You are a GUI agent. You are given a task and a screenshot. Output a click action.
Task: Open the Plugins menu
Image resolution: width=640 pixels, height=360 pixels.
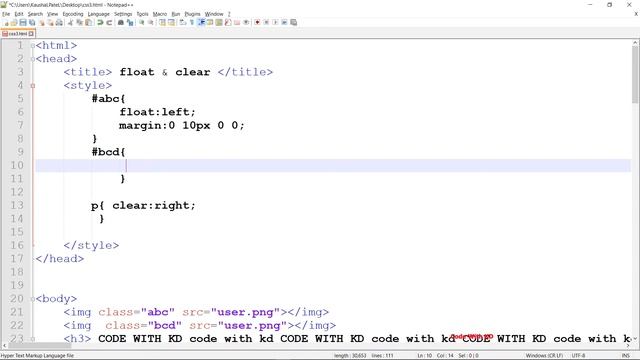[x=192, y=14]
